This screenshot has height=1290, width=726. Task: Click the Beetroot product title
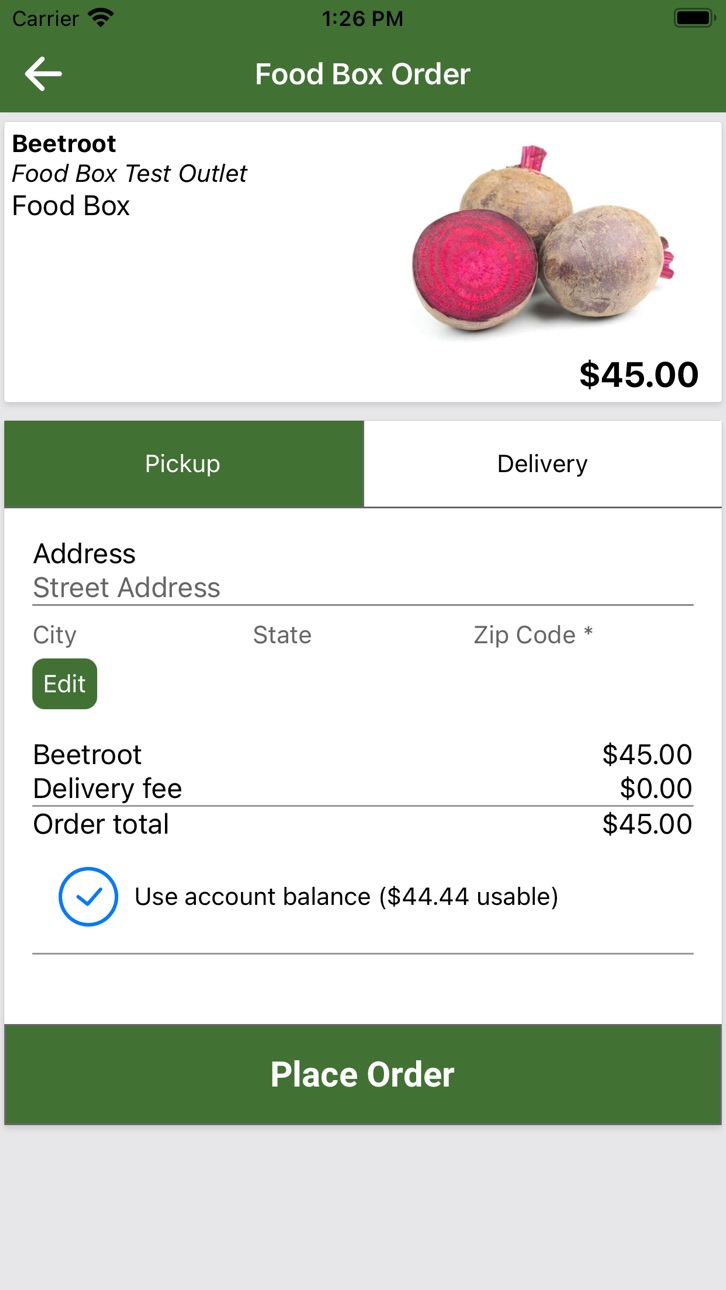tap(64, 144)
